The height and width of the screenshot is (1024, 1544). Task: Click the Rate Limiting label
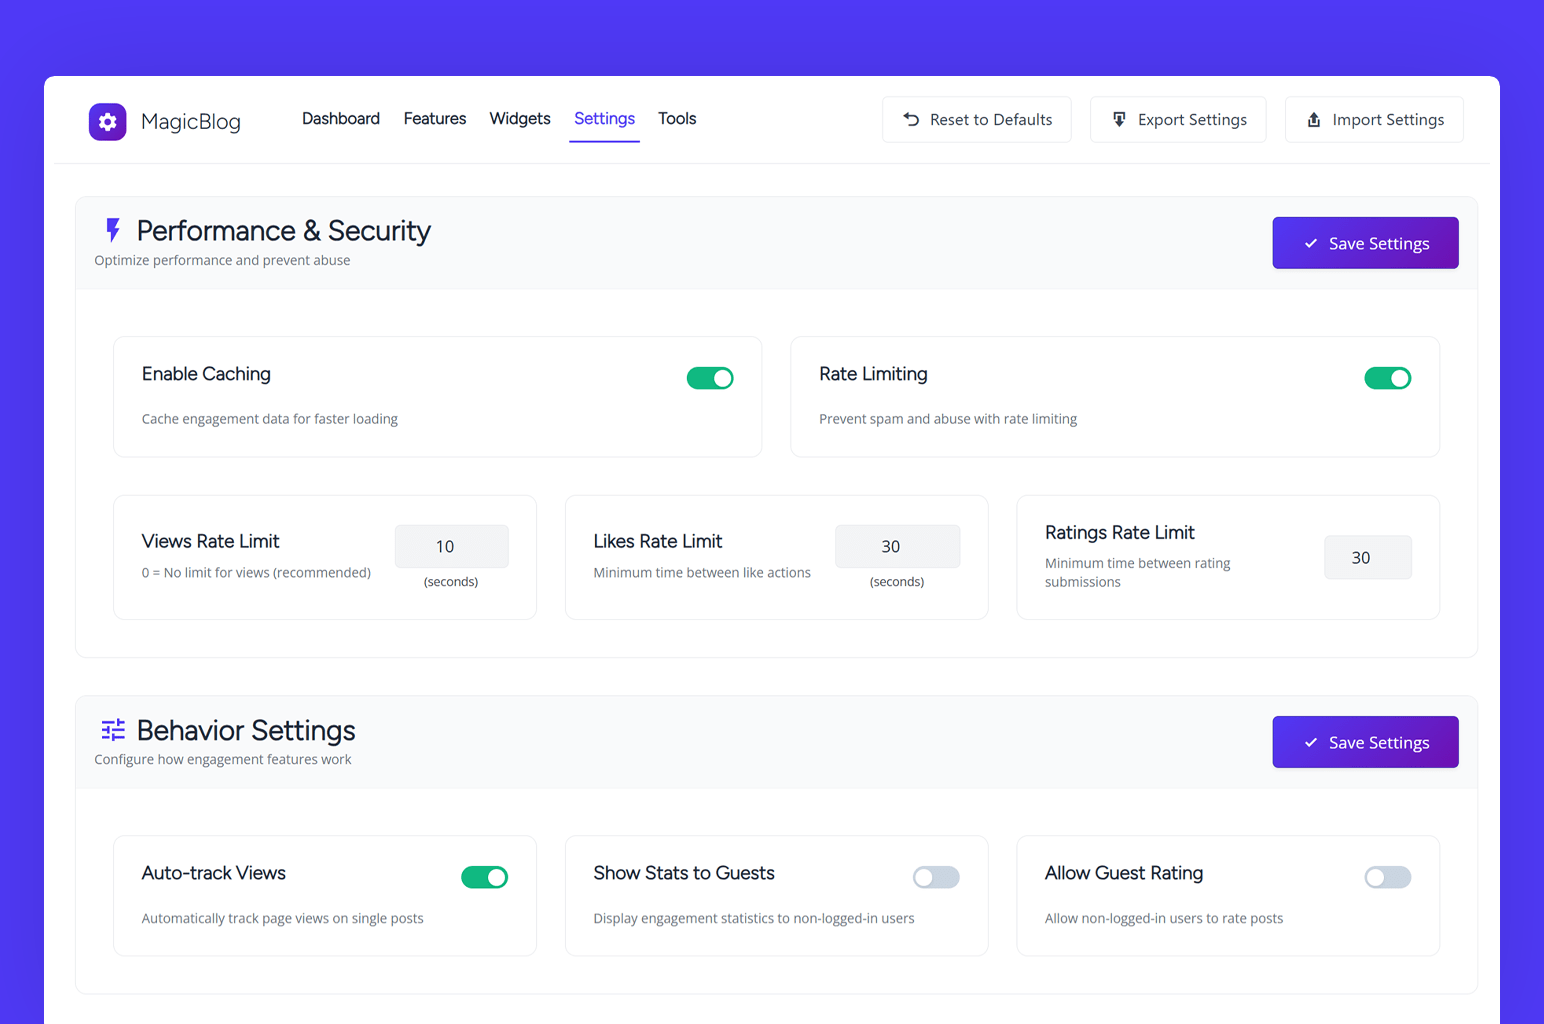pos(873,374)
